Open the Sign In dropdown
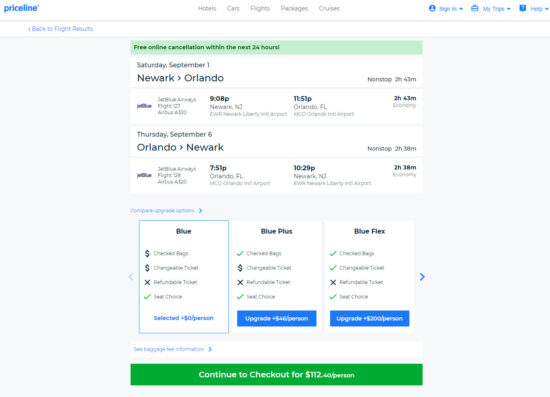The height and width of the screenshot is (397, 550). coord(446,8)
